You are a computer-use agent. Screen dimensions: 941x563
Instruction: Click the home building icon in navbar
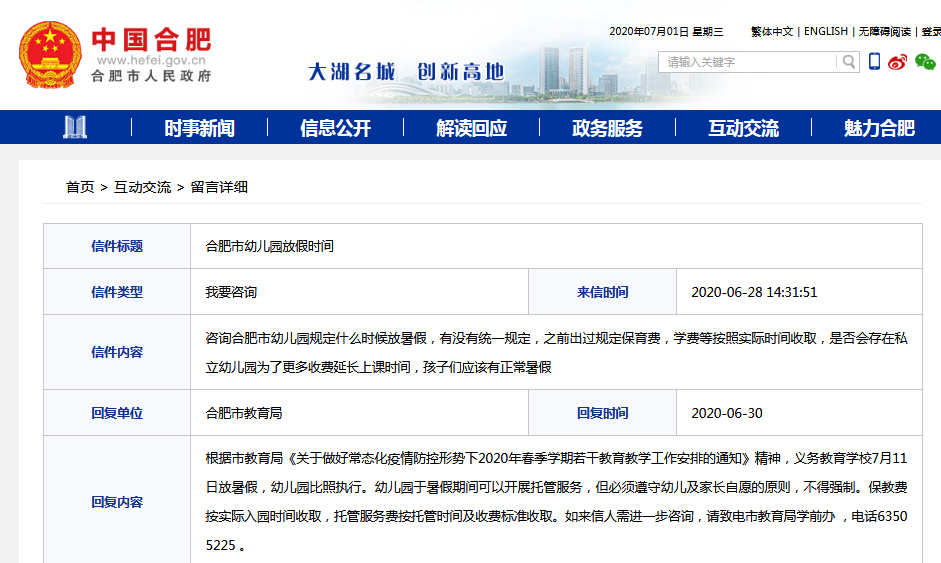75,127
